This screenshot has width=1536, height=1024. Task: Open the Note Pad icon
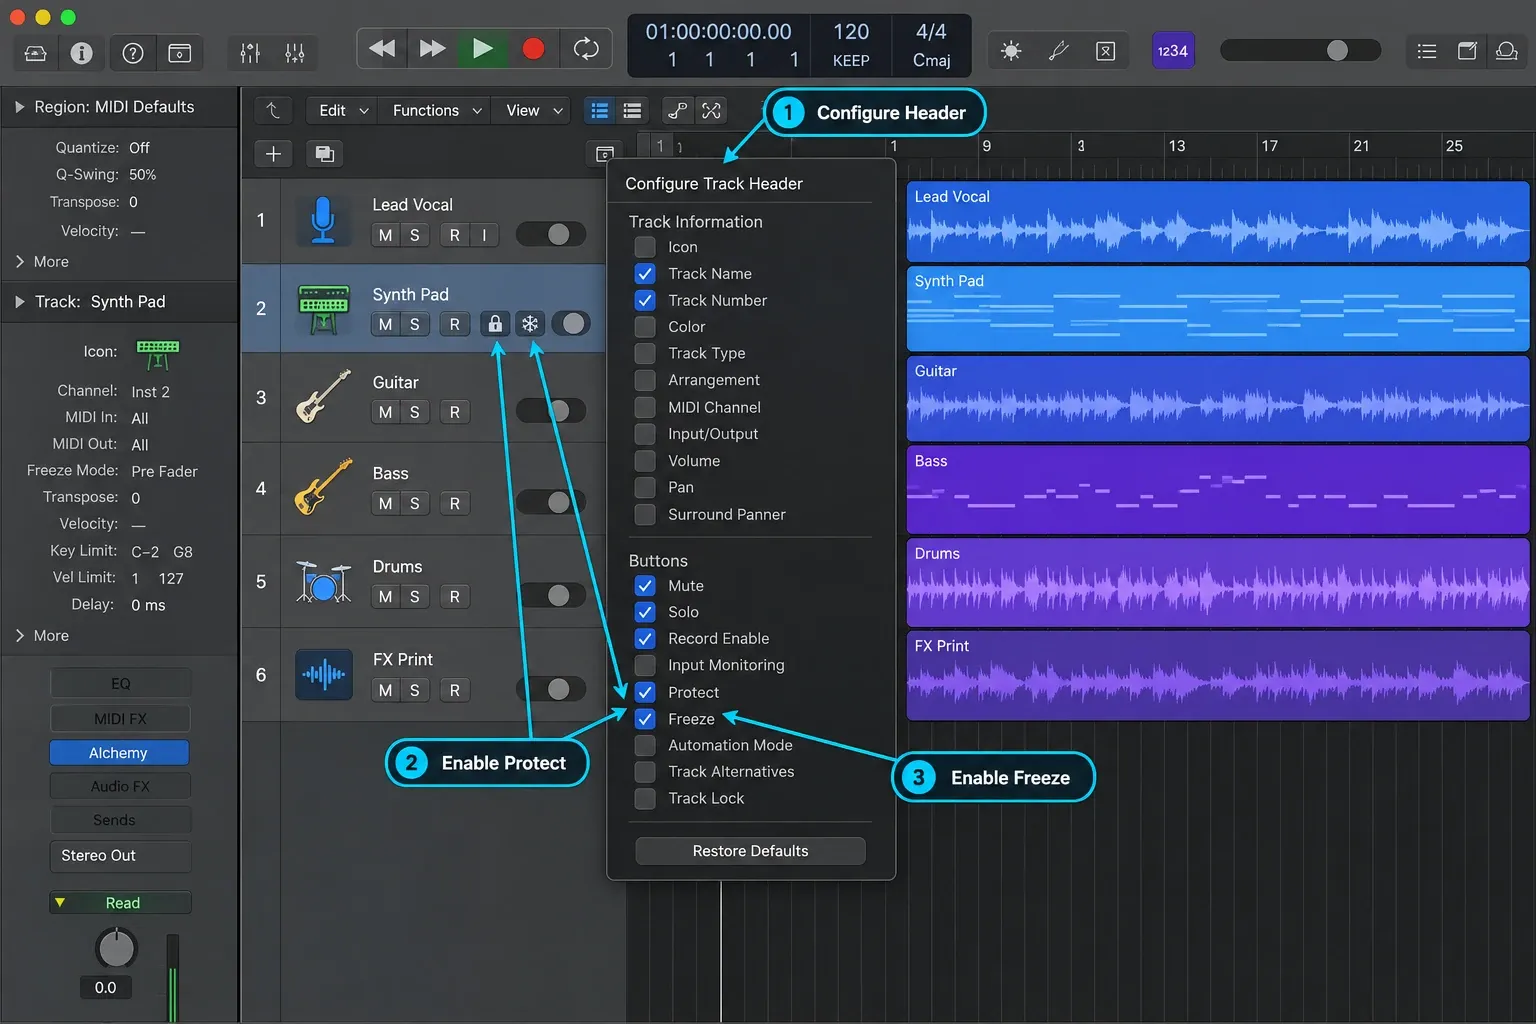(1467, 51)
